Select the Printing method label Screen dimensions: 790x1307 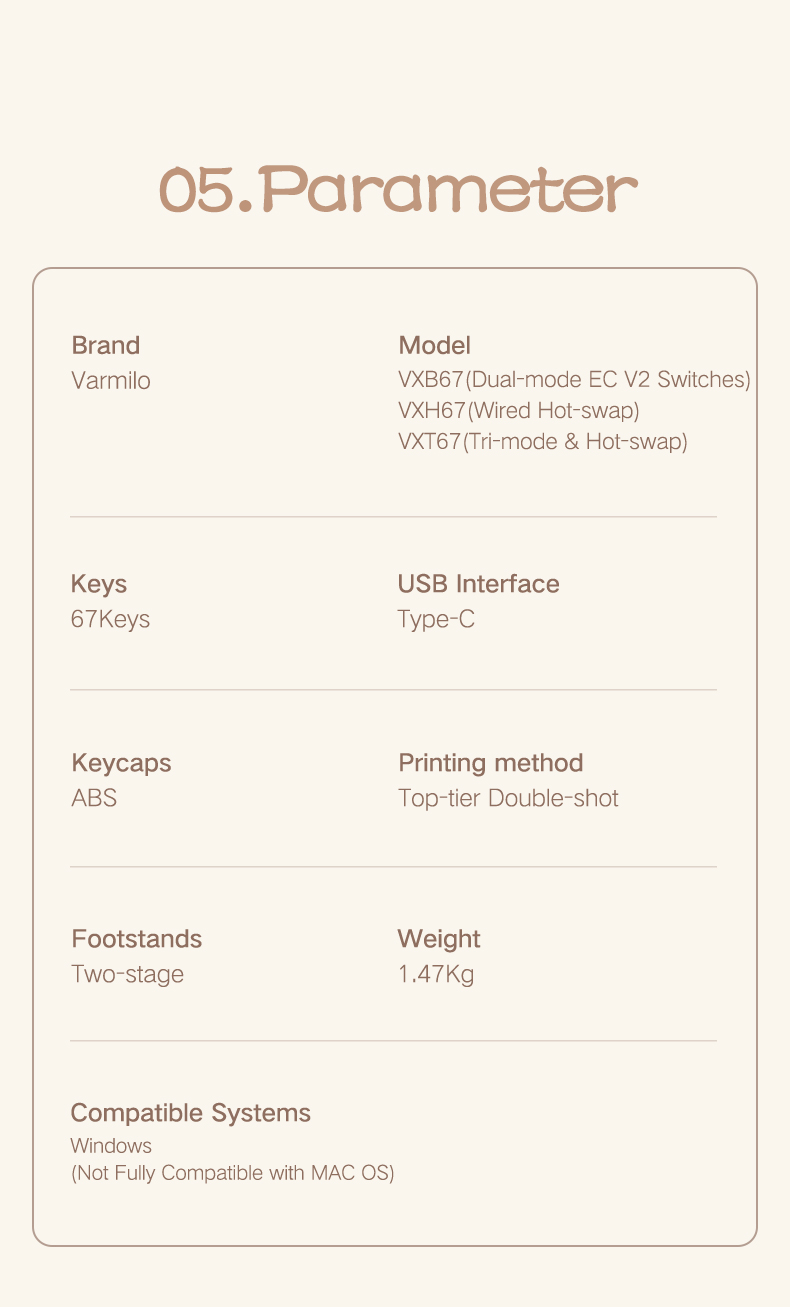click(x=490, y=763)
